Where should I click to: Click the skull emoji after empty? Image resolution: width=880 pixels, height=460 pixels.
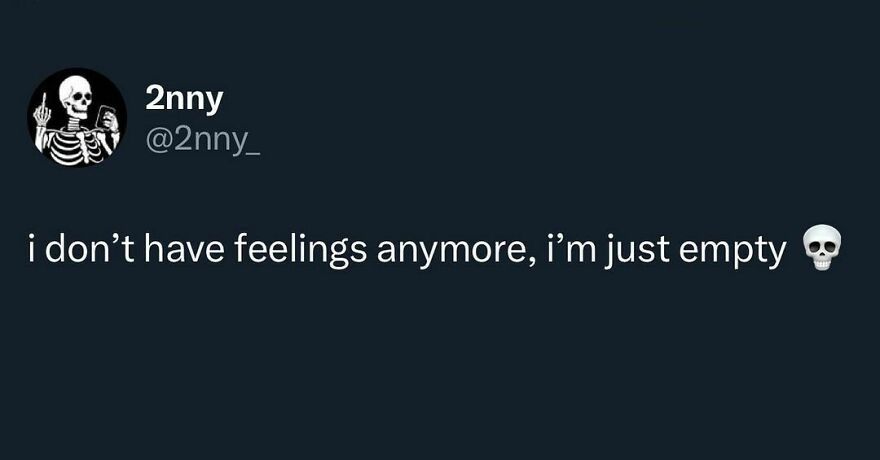[x=822, y=252]
